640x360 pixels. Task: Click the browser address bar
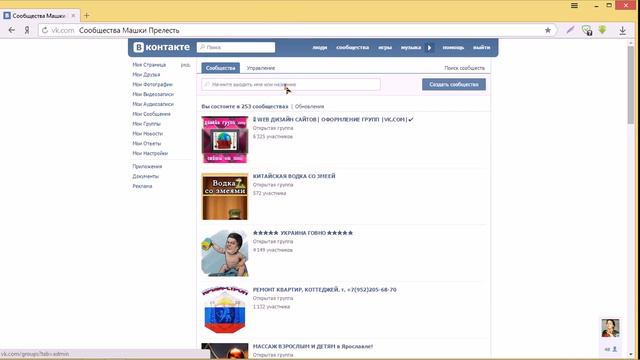[x=298, y=30]
